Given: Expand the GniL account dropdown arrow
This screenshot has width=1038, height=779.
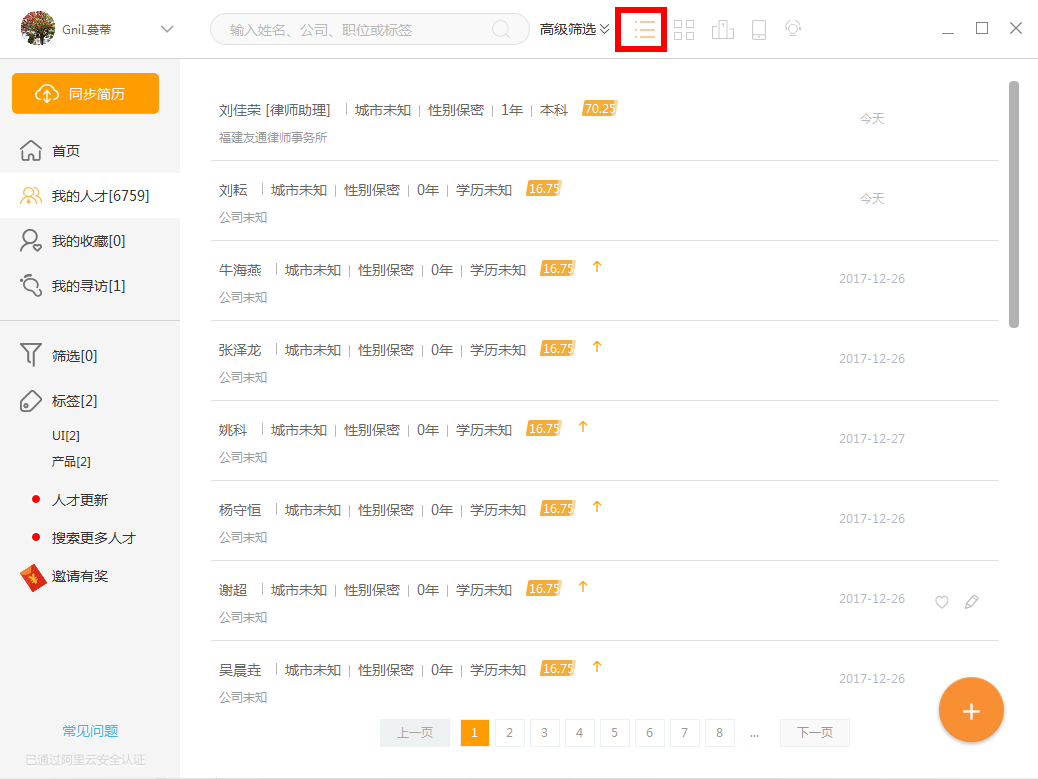Looking at the screenshot, I should pyautogui.click(x=167, y=29).
